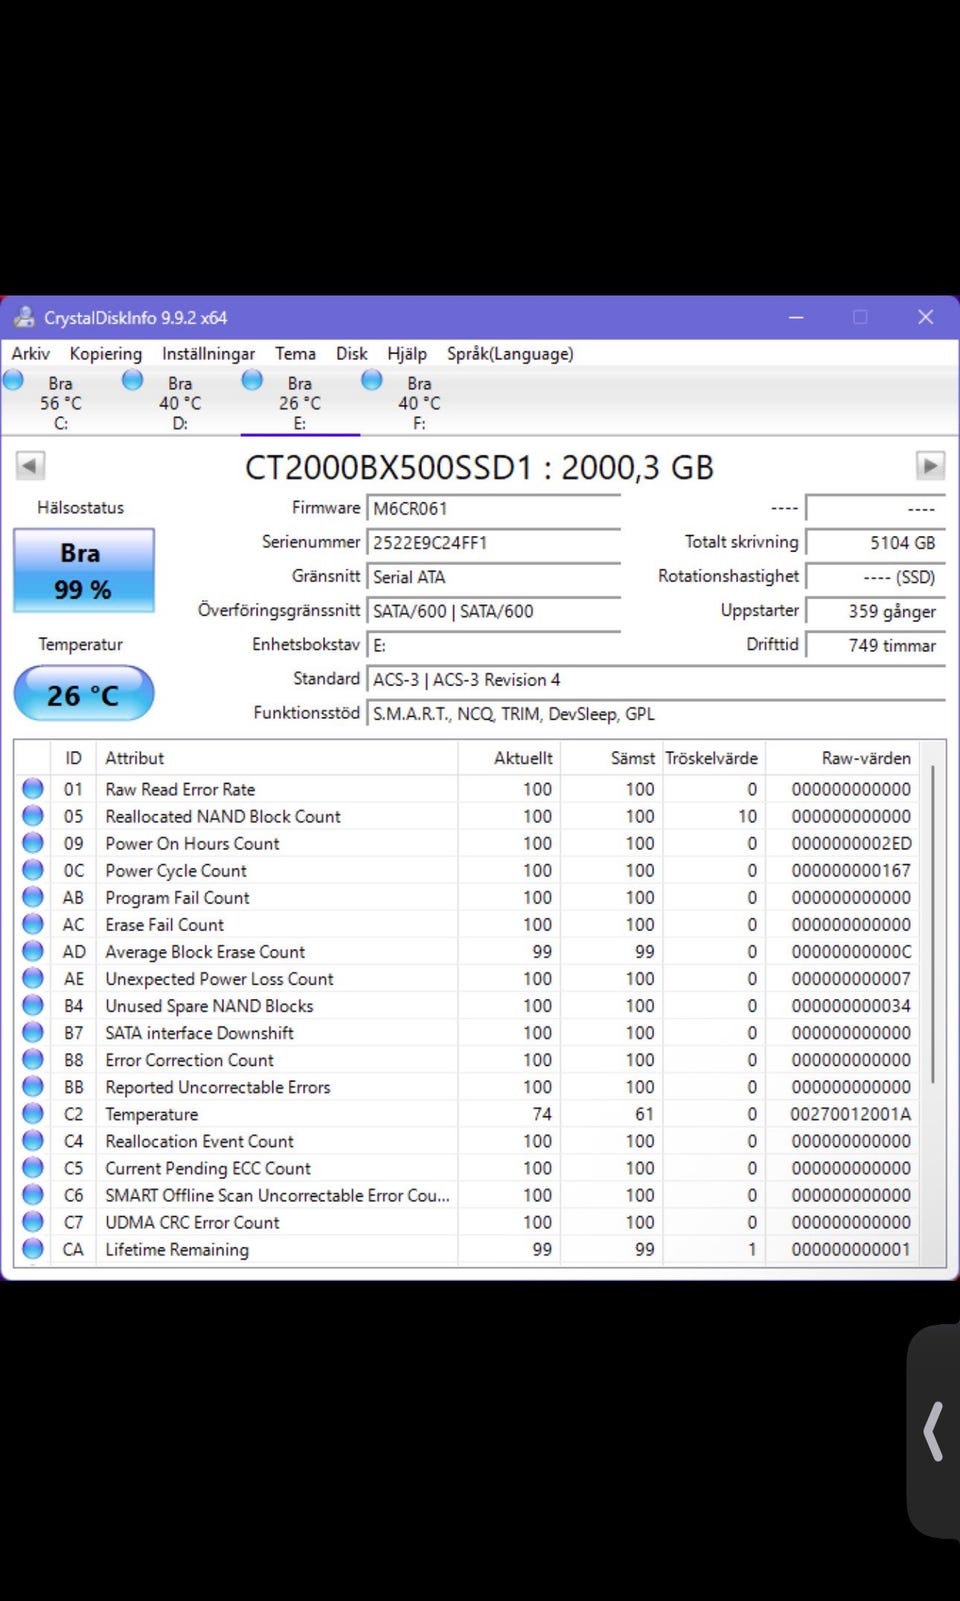This screenshot has width=960, height=1601.
Task: Click the Drifttid value 749 timmar
Action: [x=874, y=645]
